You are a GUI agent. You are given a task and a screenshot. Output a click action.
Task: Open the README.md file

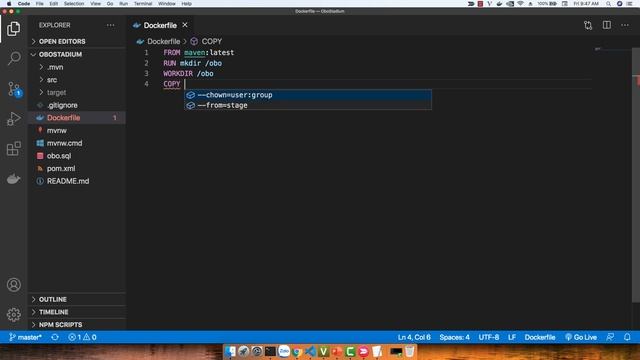click(77, 181)
